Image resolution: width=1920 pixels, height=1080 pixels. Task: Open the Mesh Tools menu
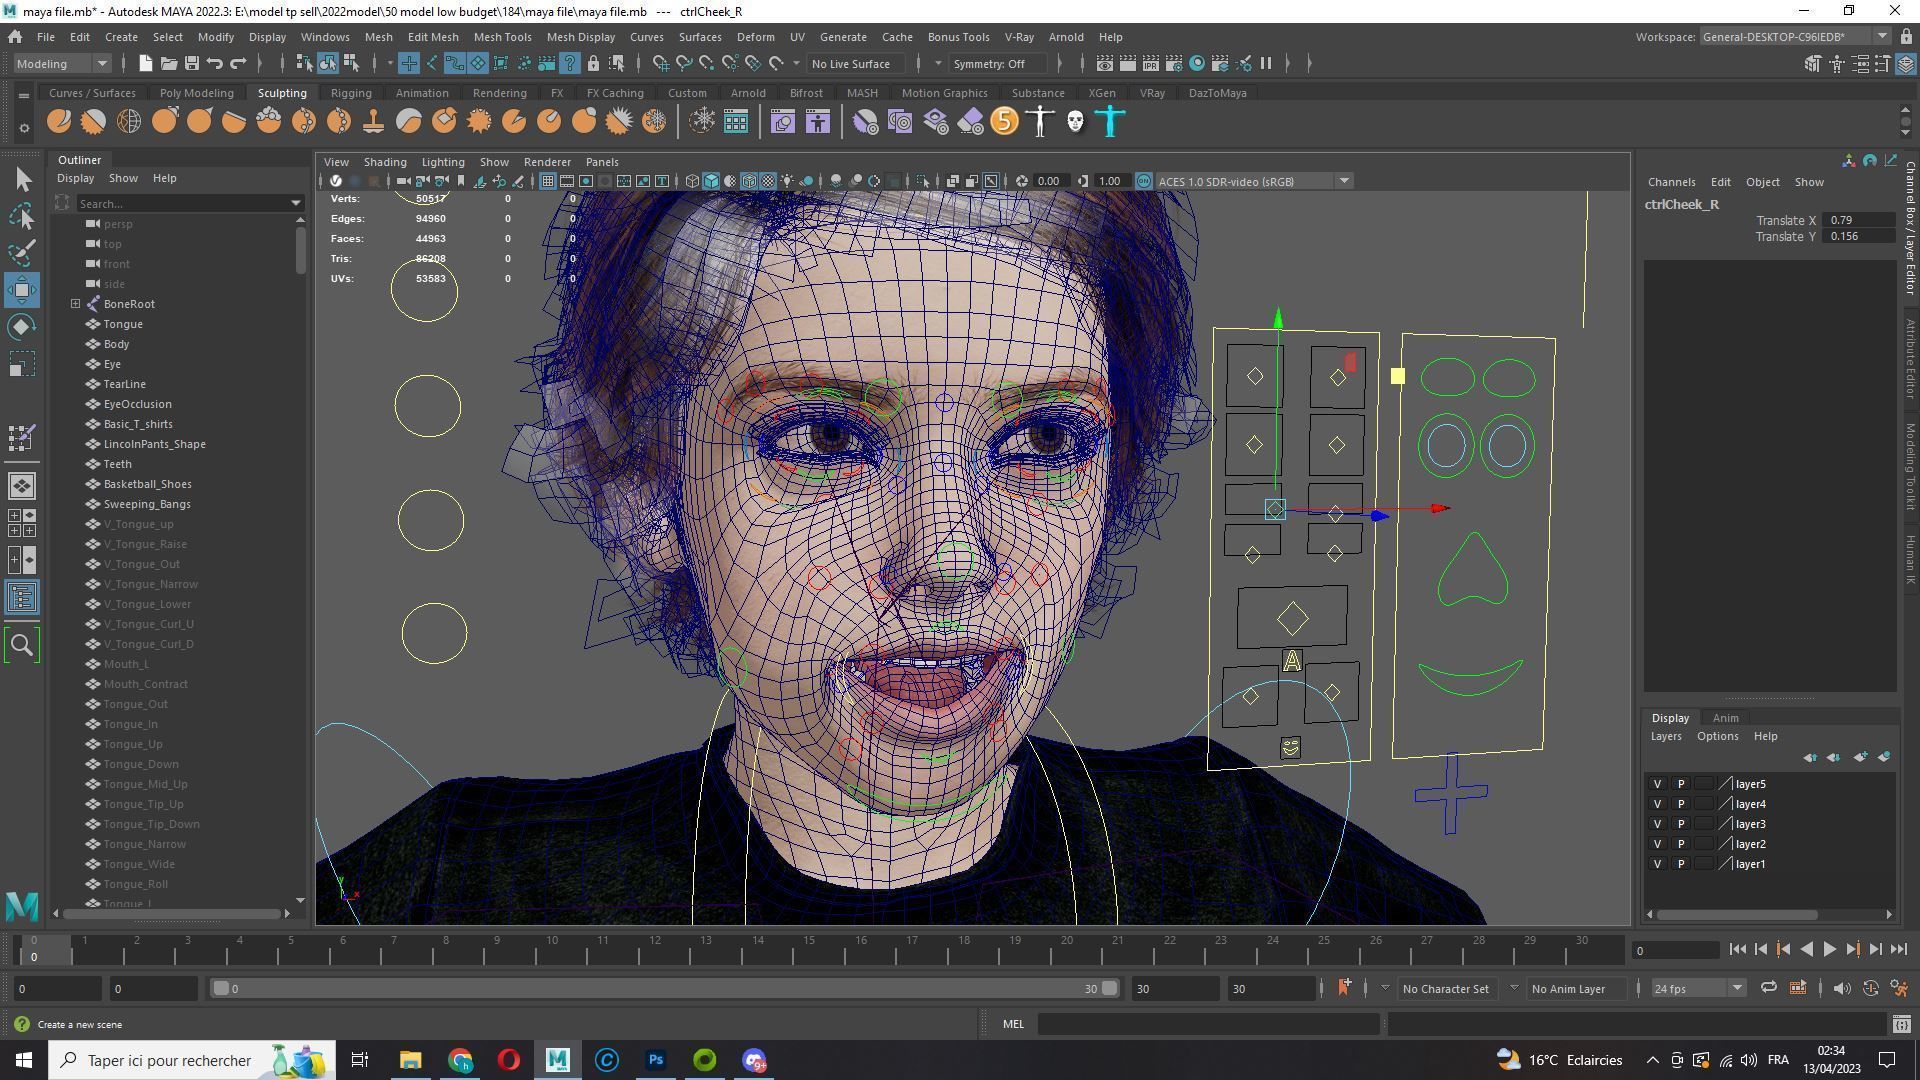click(502, 37)
